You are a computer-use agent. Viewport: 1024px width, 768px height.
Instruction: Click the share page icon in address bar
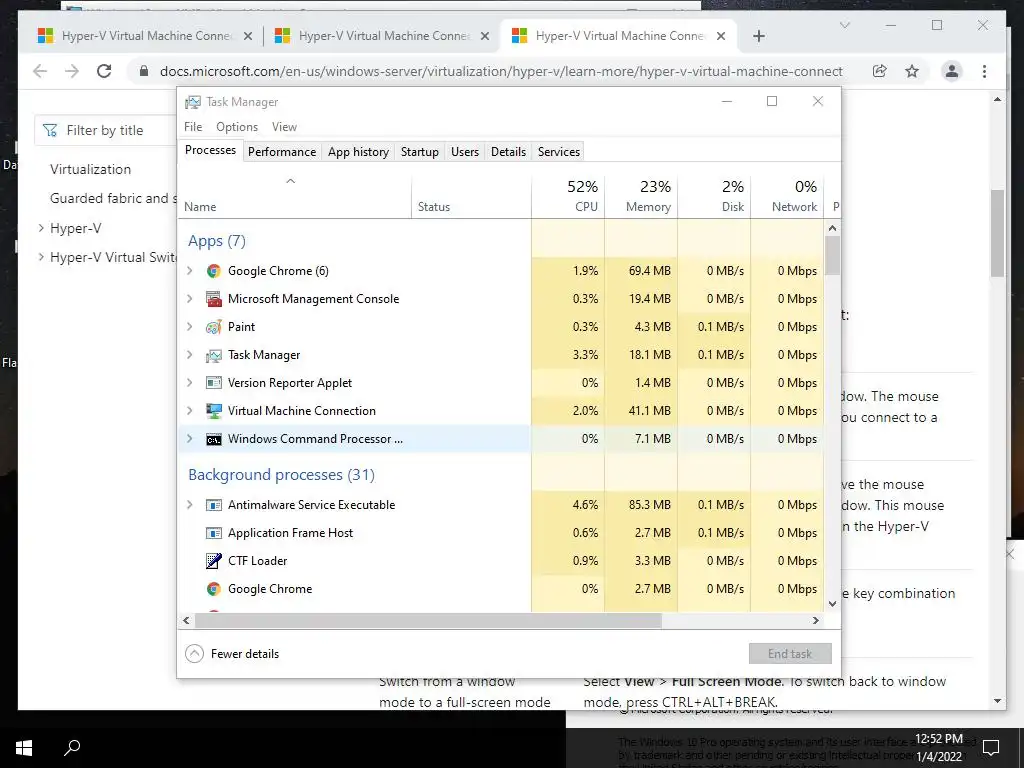880,71
